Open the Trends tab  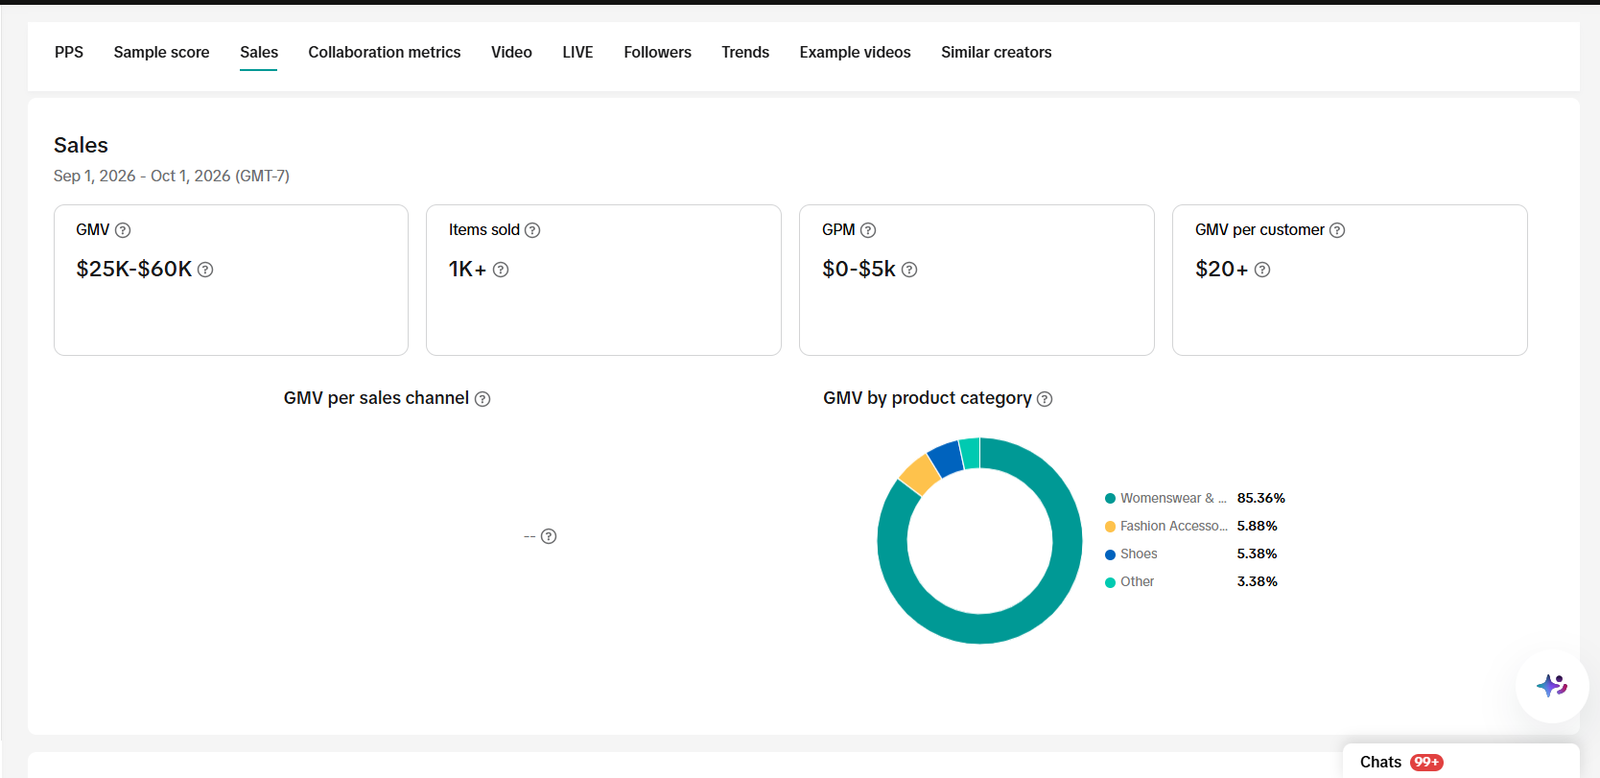745,52
